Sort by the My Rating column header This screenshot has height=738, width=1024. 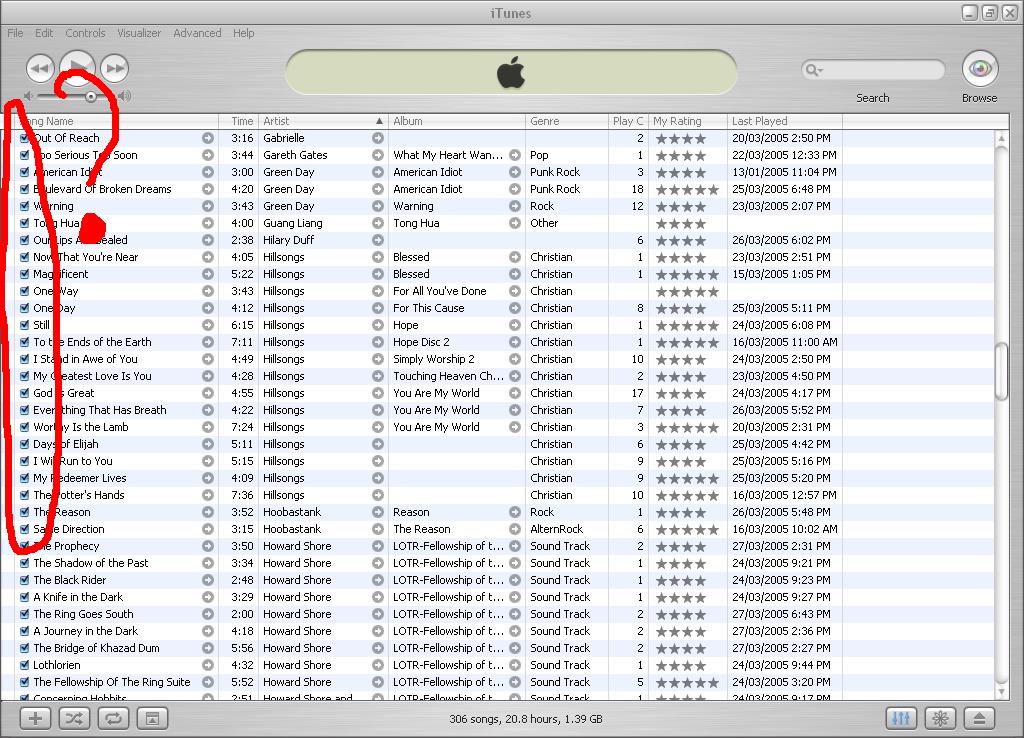(688, 121)
